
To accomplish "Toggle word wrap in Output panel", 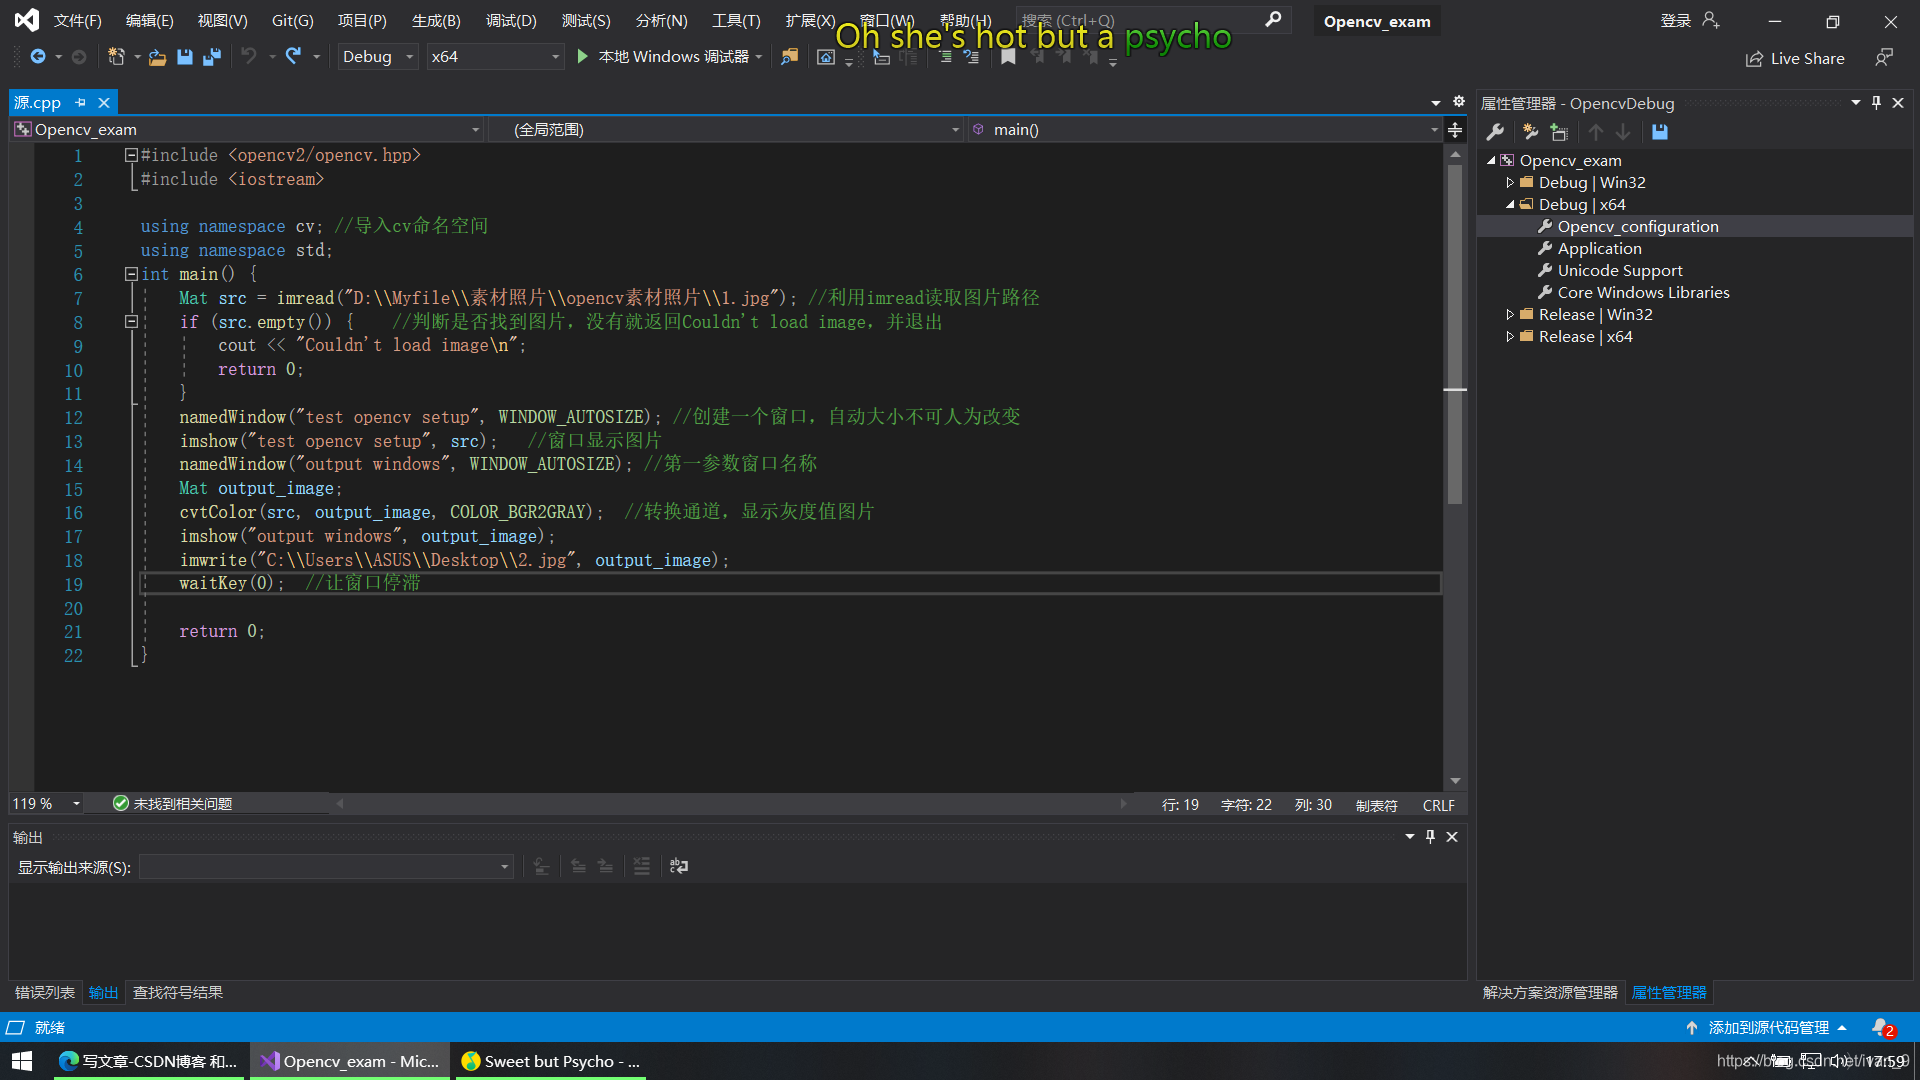I will (679, 866).
